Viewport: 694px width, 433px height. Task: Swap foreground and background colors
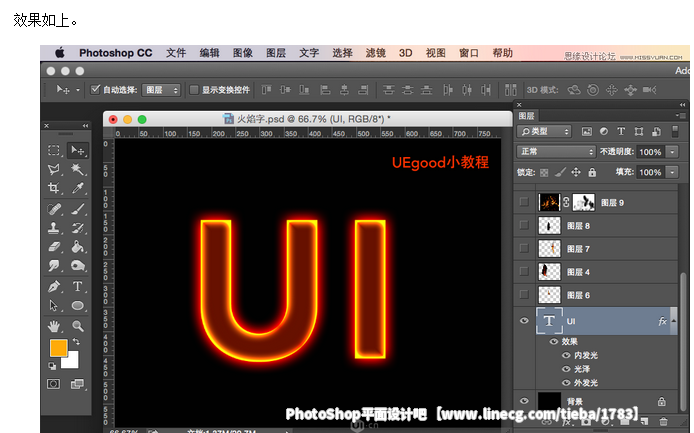[76, 342]
